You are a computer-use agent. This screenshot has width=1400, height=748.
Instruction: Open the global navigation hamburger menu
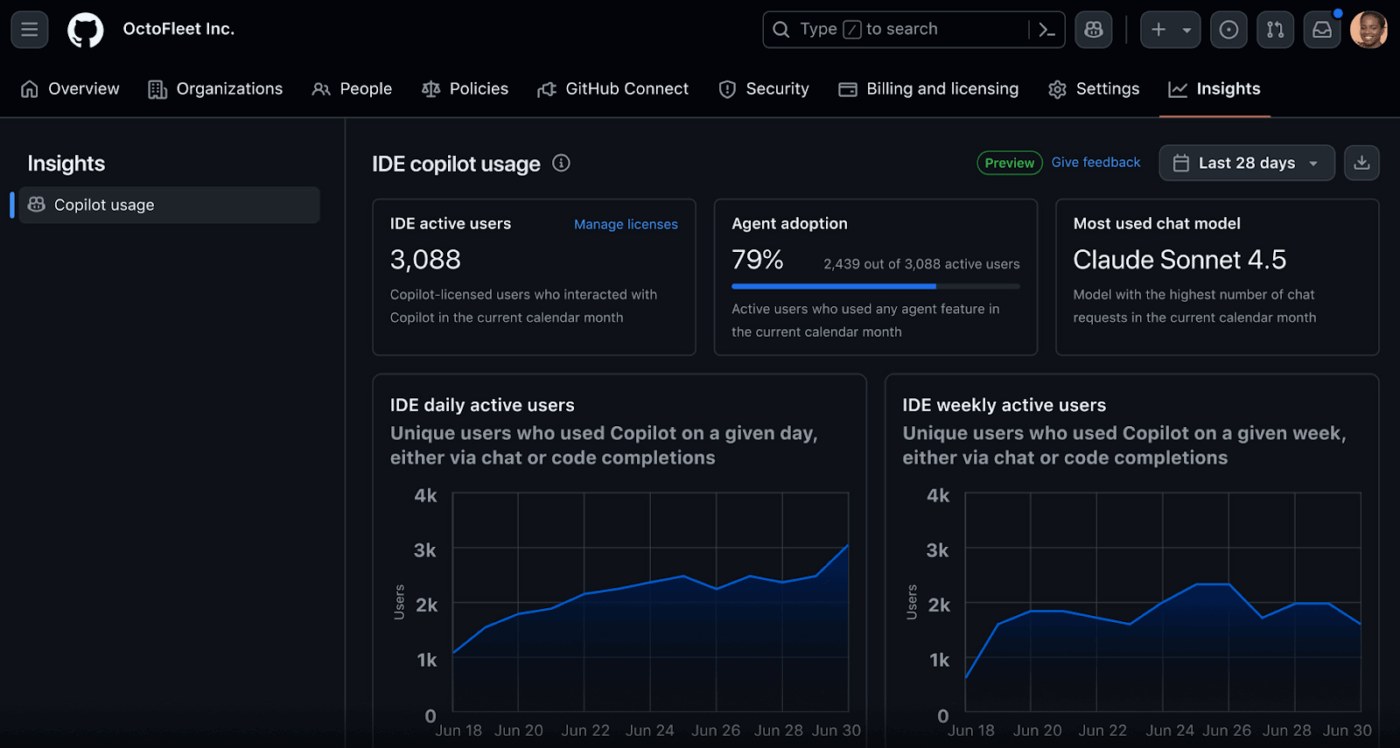point(29,29)
